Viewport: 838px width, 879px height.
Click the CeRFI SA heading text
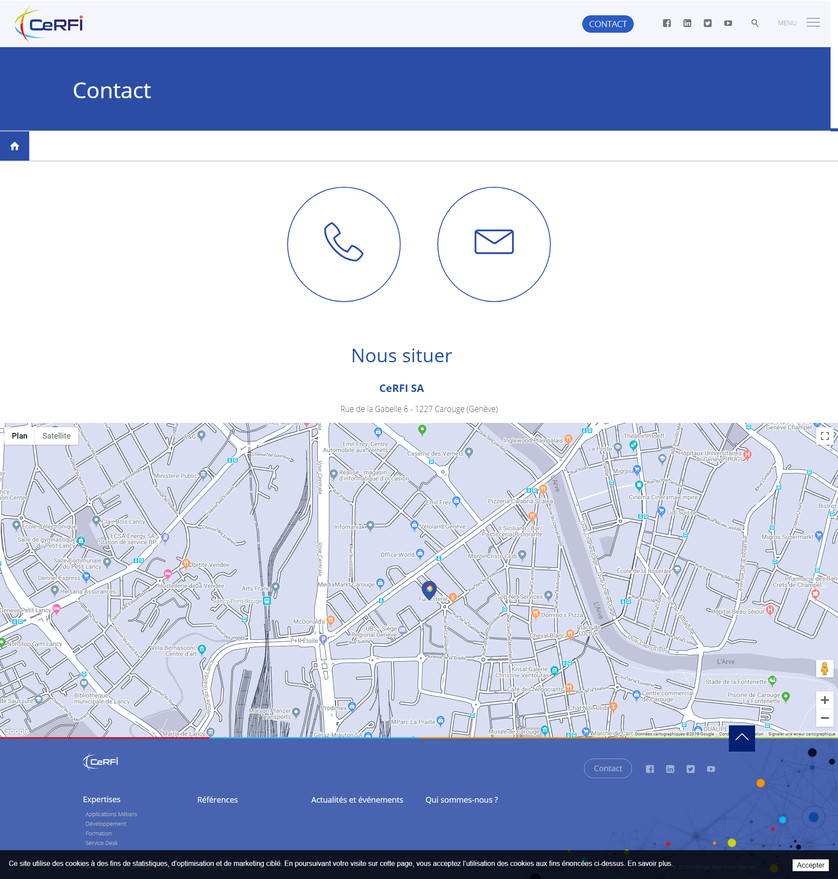[401, 388]
